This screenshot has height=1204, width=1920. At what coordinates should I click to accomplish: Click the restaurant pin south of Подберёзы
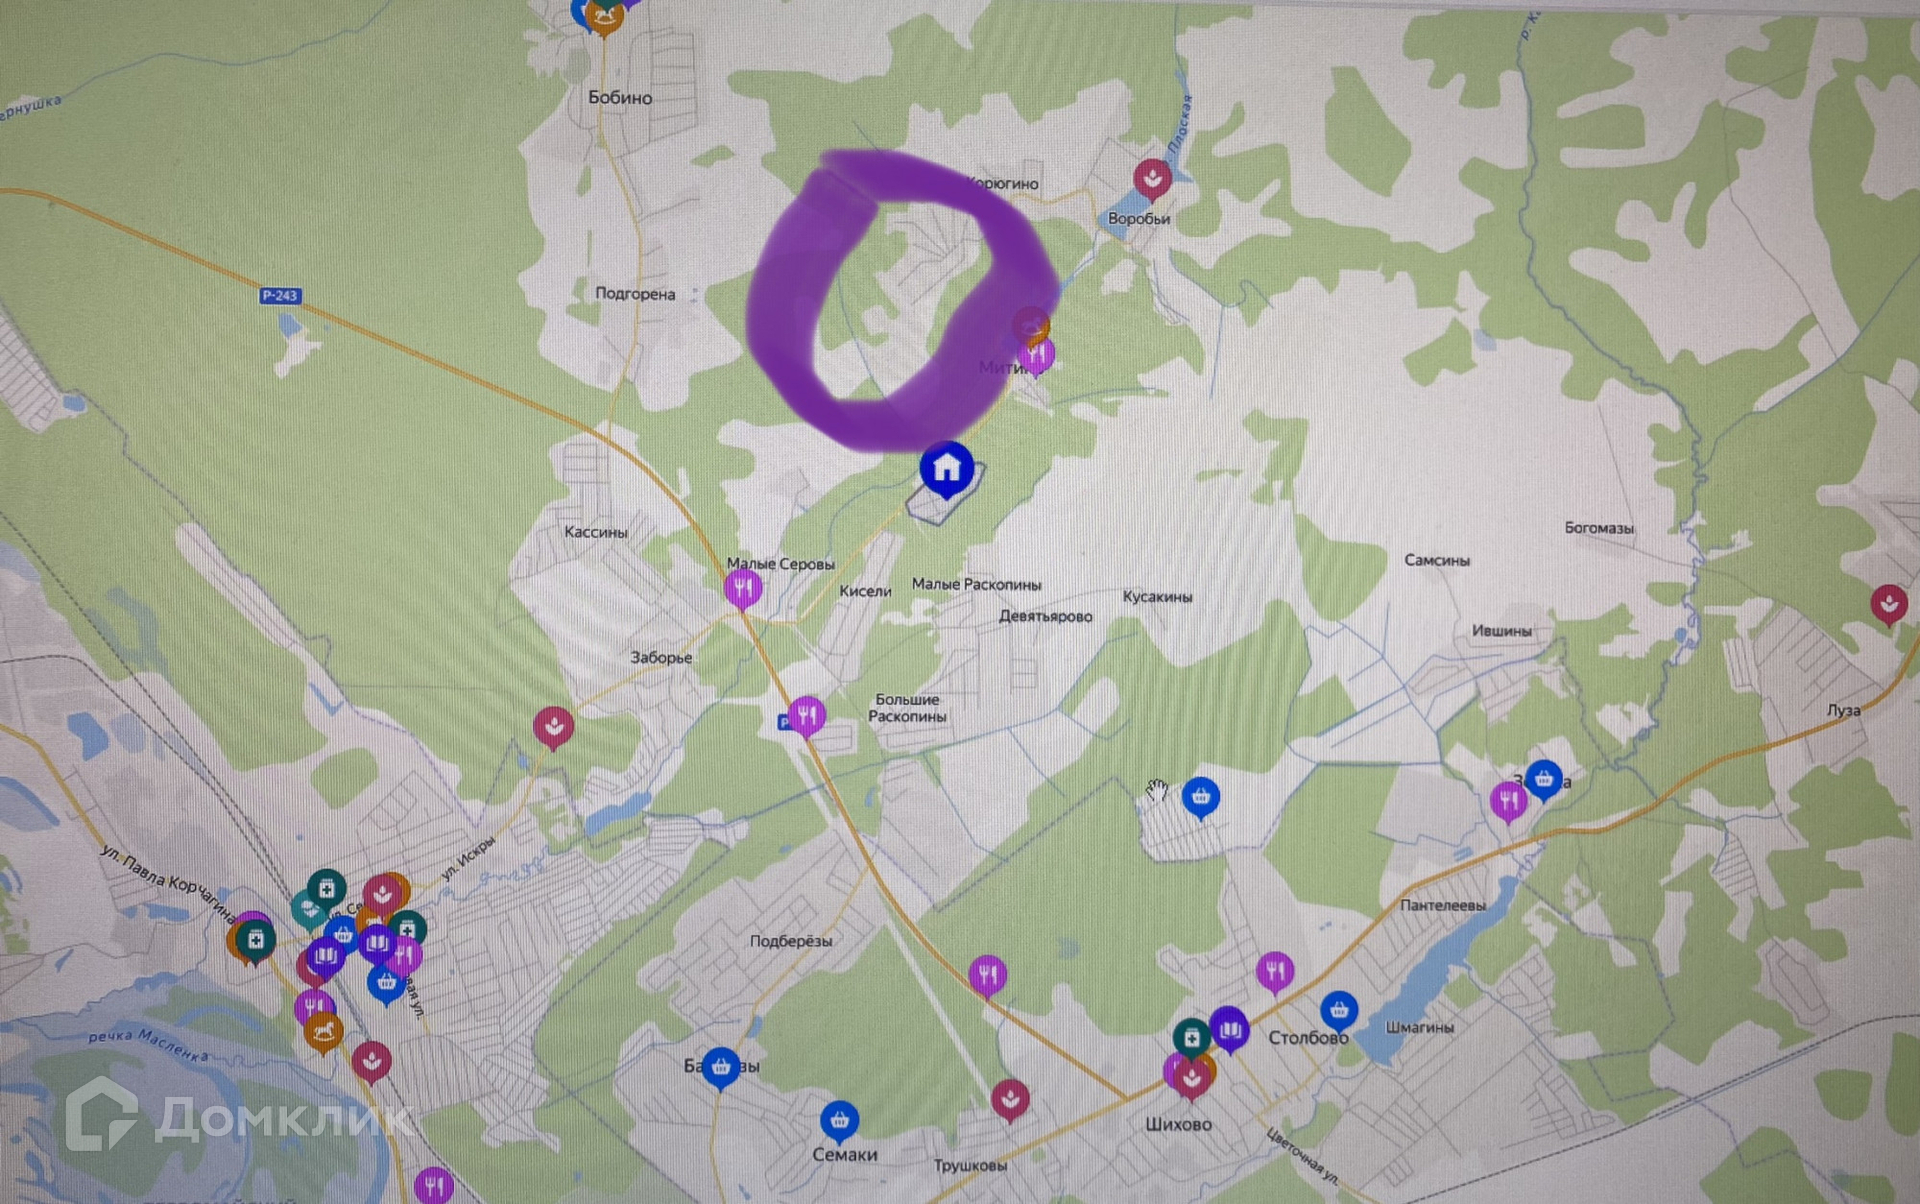987,976
